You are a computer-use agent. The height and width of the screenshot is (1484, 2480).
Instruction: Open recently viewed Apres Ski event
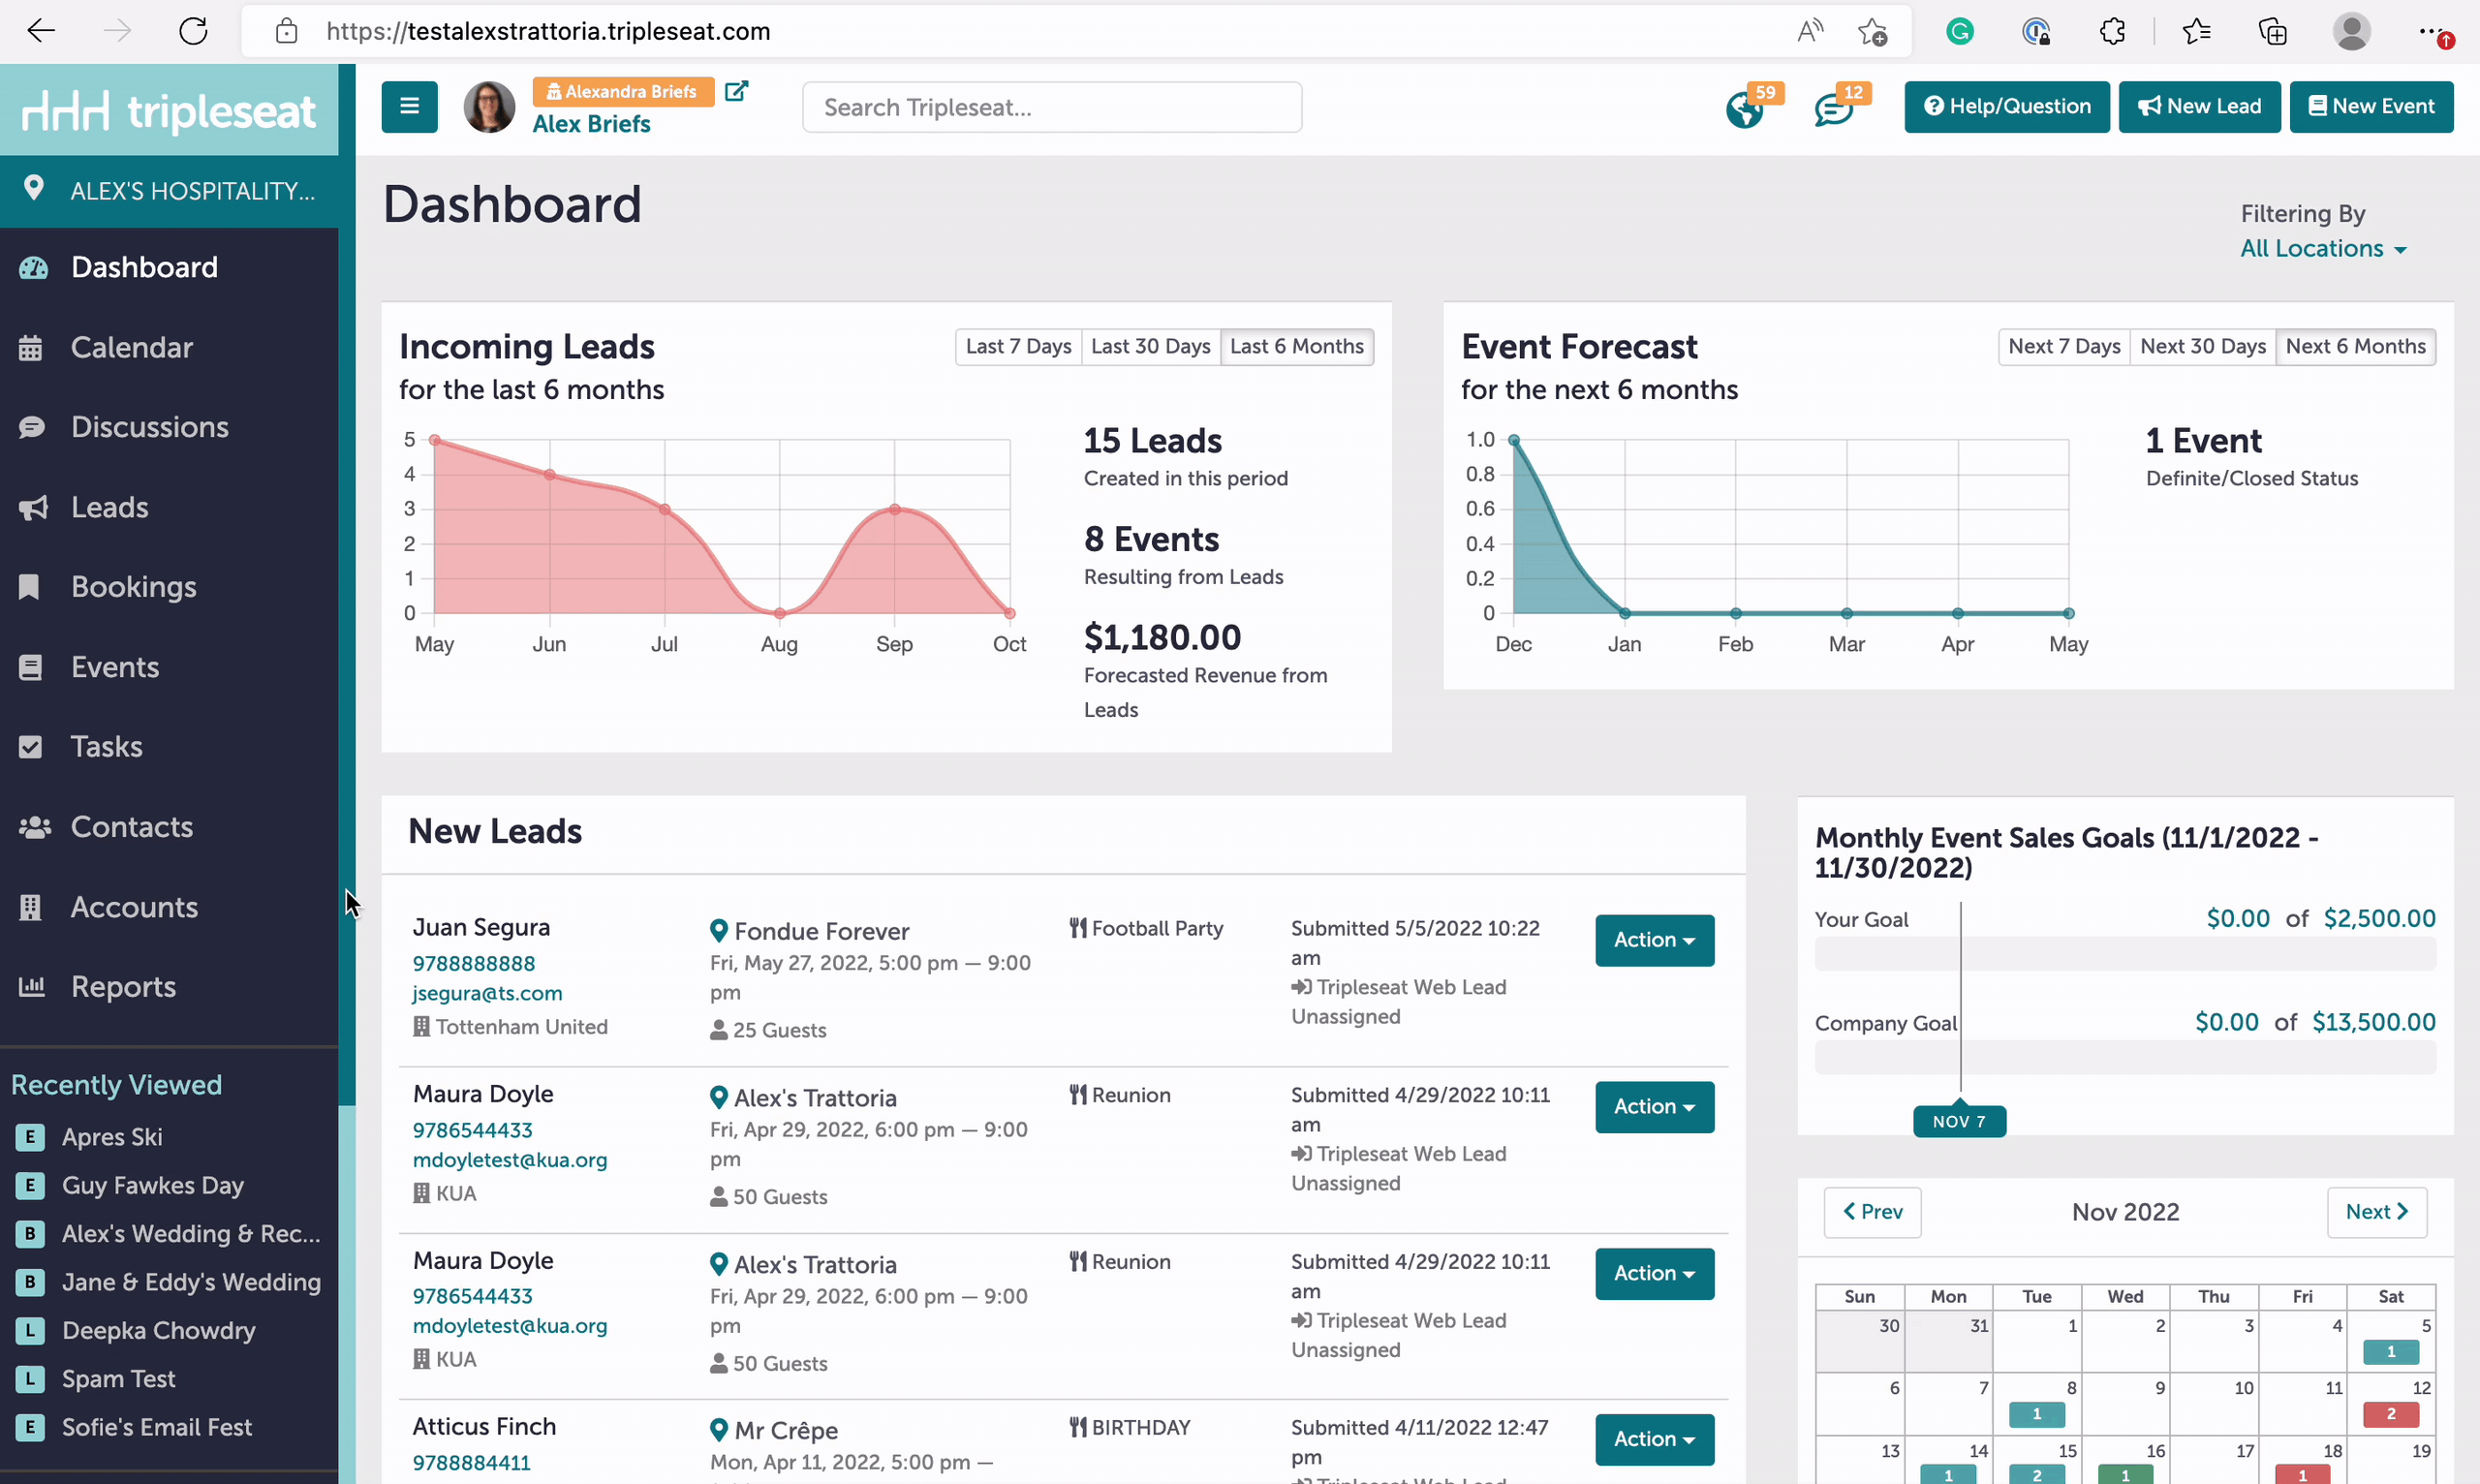click(x=112, y=1137)
